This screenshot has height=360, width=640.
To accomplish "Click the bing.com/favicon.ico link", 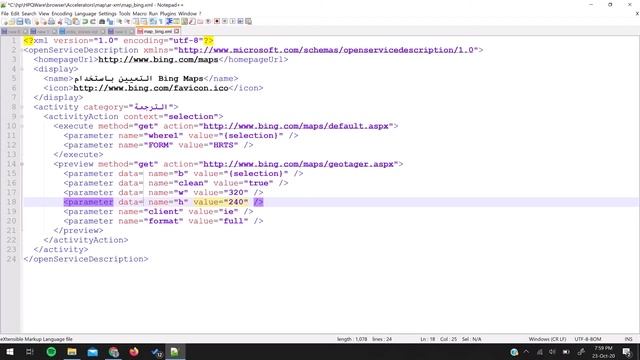I will tap(151, 88).
